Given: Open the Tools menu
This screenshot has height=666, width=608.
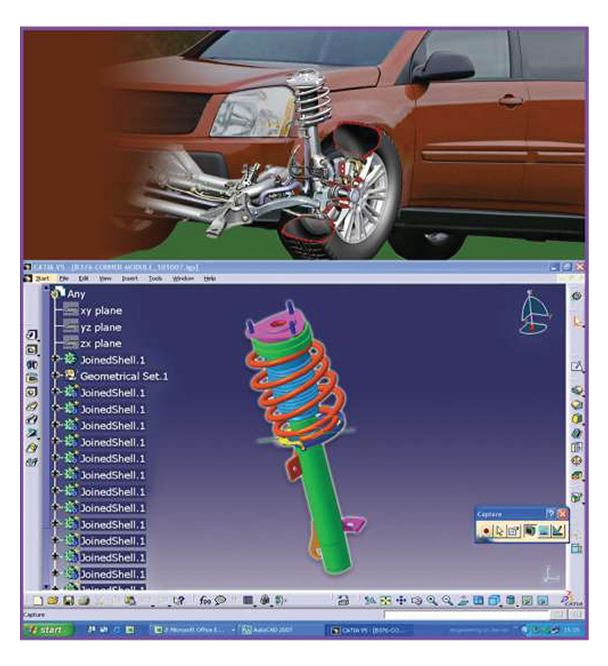Looking at the screenshot, I should pyautogui.click(x=155, y=279).
